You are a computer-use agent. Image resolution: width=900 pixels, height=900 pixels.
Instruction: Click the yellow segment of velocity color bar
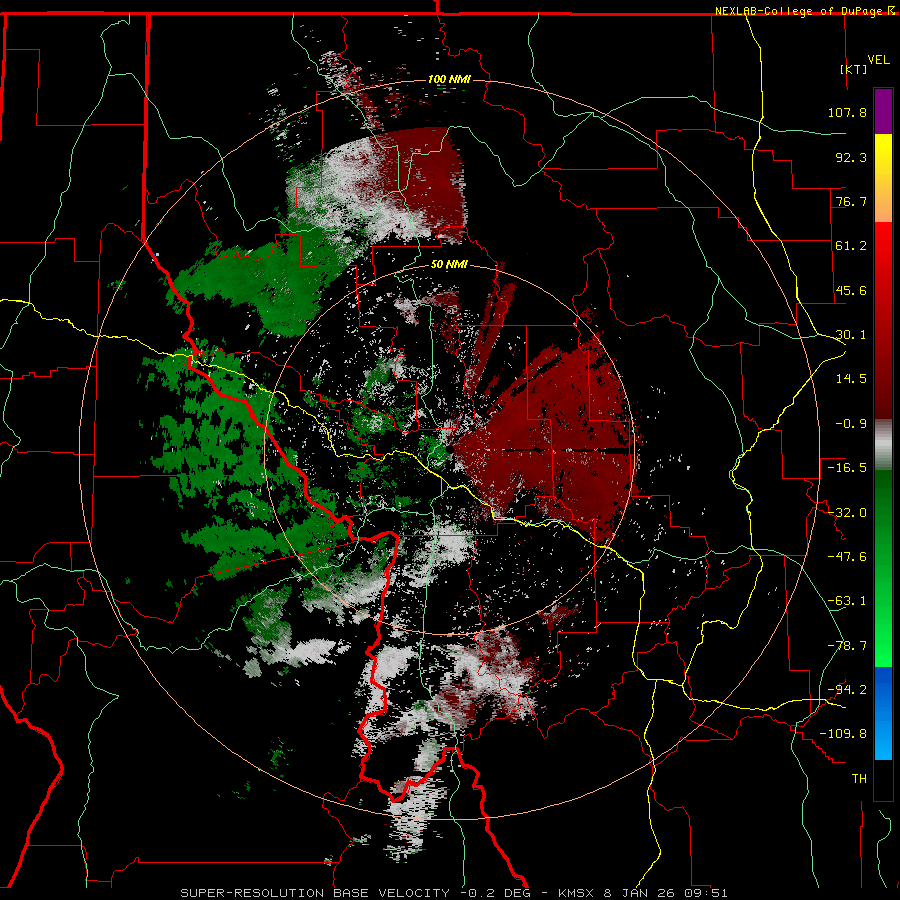point(883,156)
